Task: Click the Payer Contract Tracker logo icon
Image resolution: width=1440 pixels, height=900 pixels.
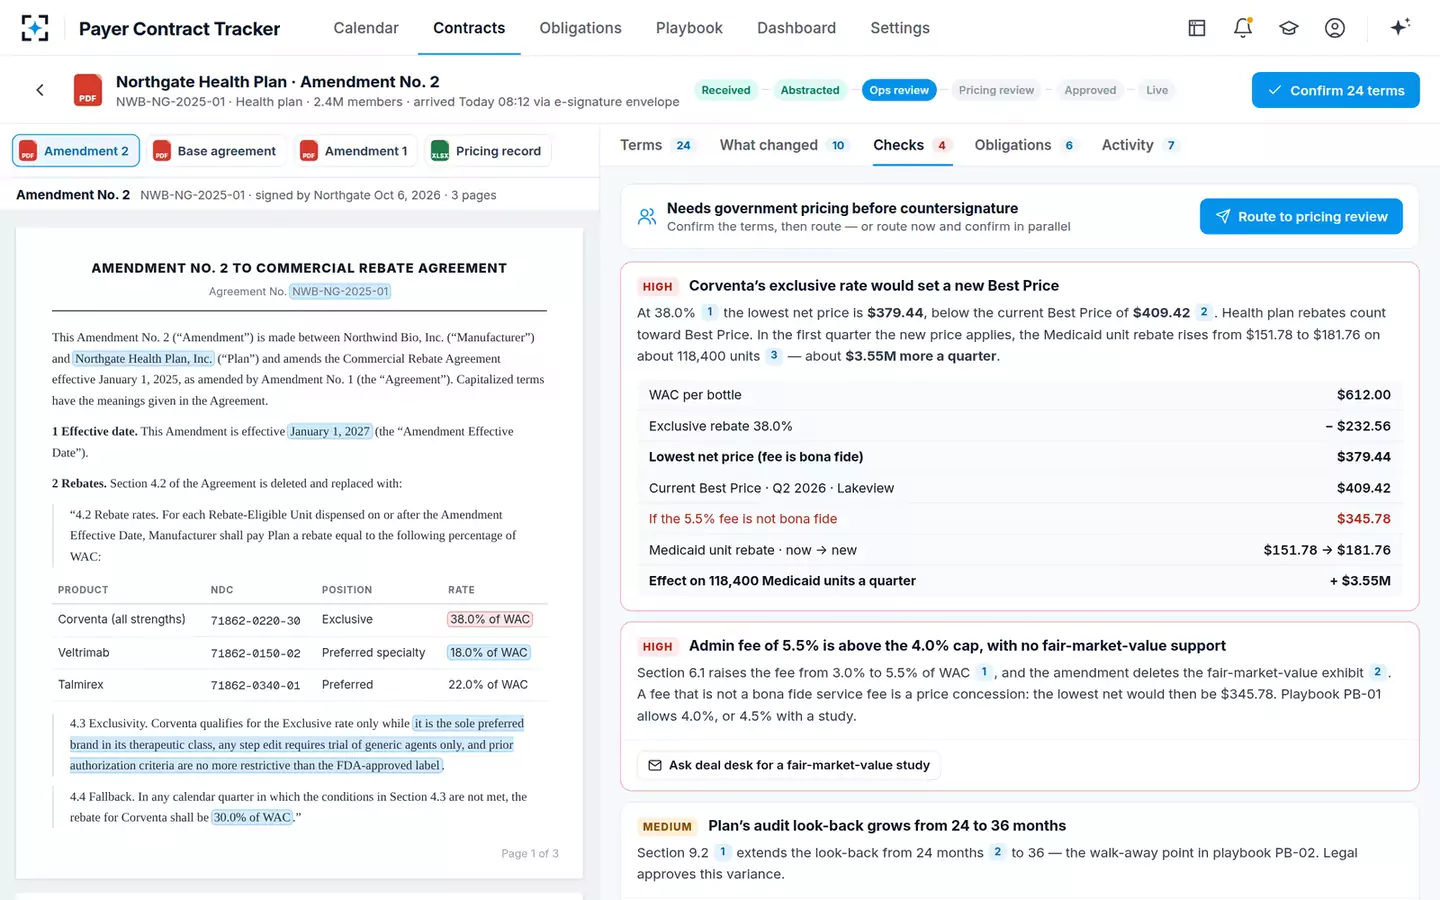Action: (35, 28)
